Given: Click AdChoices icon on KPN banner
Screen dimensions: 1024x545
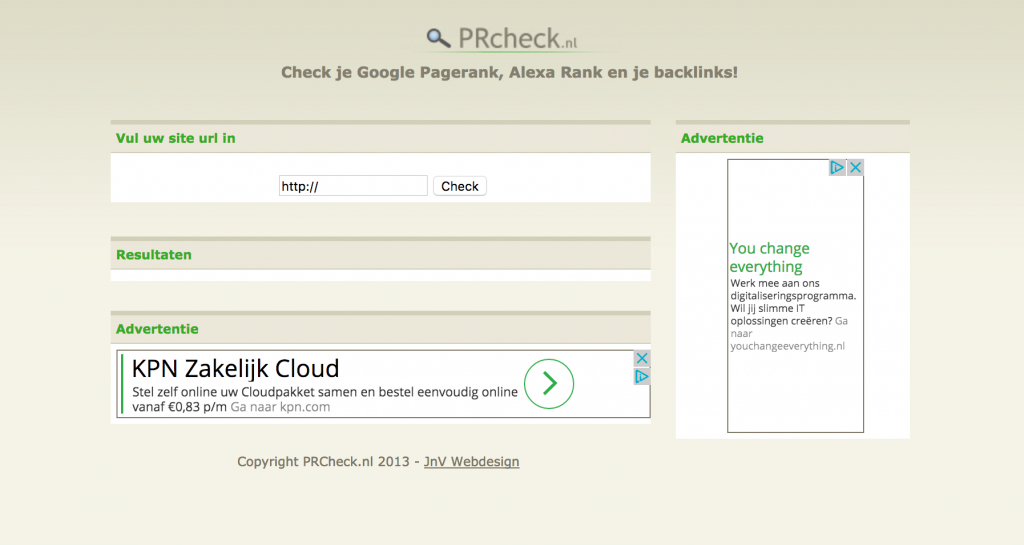Looking at the screenshot, I should pyautogui.click(x=642, y=376).
